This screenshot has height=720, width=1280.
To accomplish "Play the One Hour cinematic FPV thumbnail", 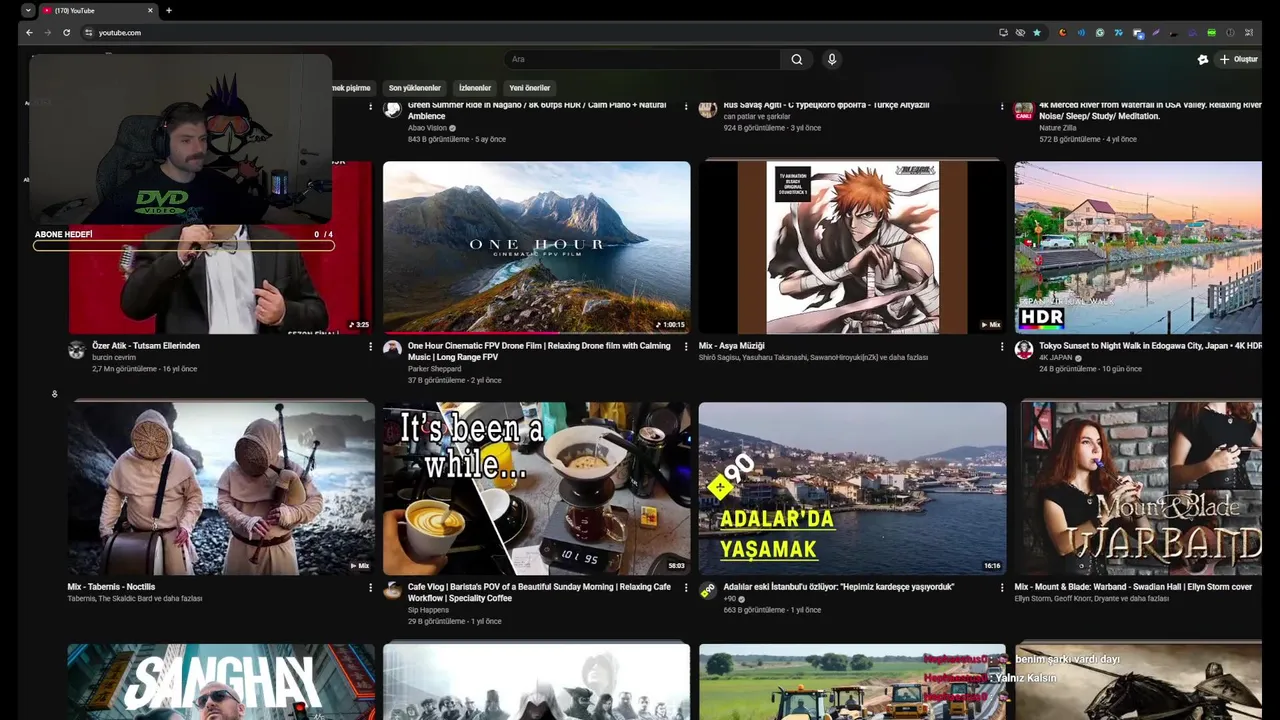I will click(x=536, y=247).
